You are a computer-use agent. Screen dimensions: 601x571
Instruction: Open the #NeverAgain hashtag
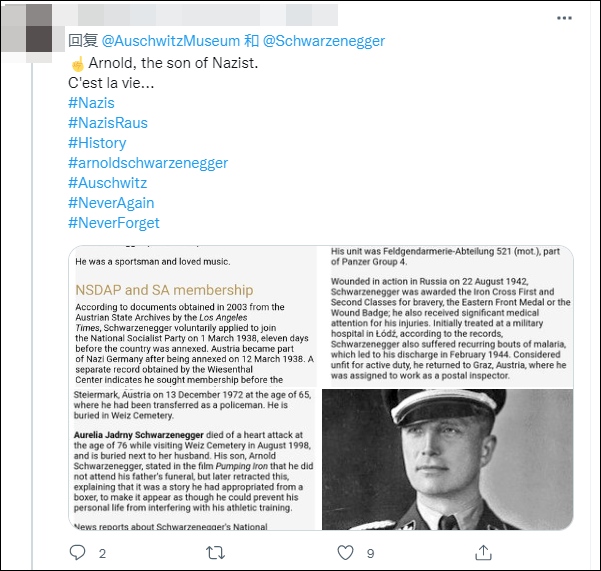click(111, 203)
